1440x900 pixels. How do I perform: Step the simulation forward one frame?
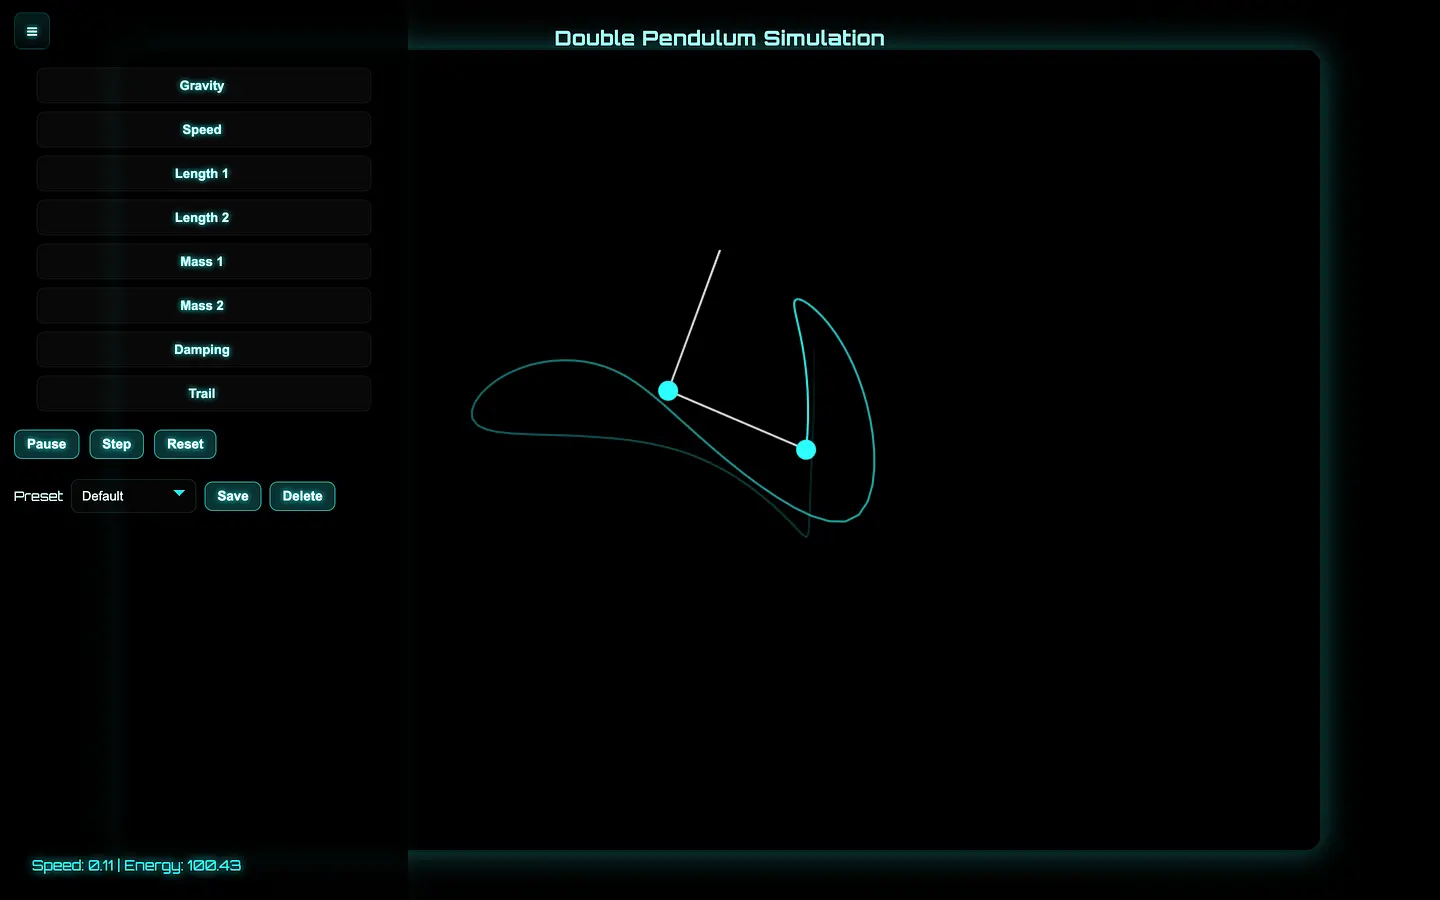click(116, 444)
